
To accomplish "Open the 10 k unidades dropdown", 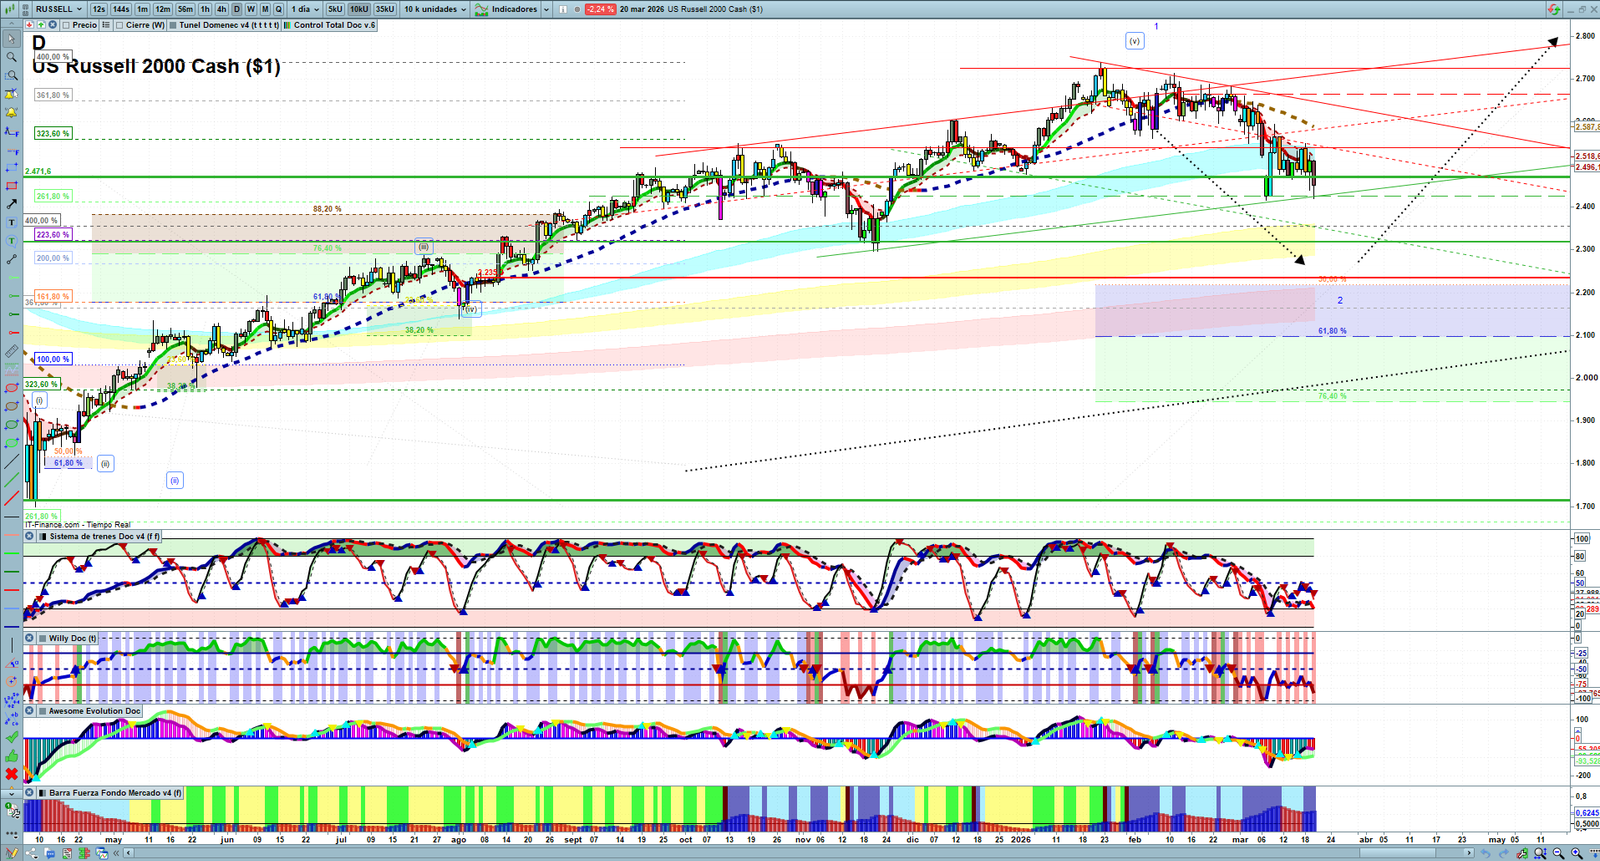I will (435, 9).
